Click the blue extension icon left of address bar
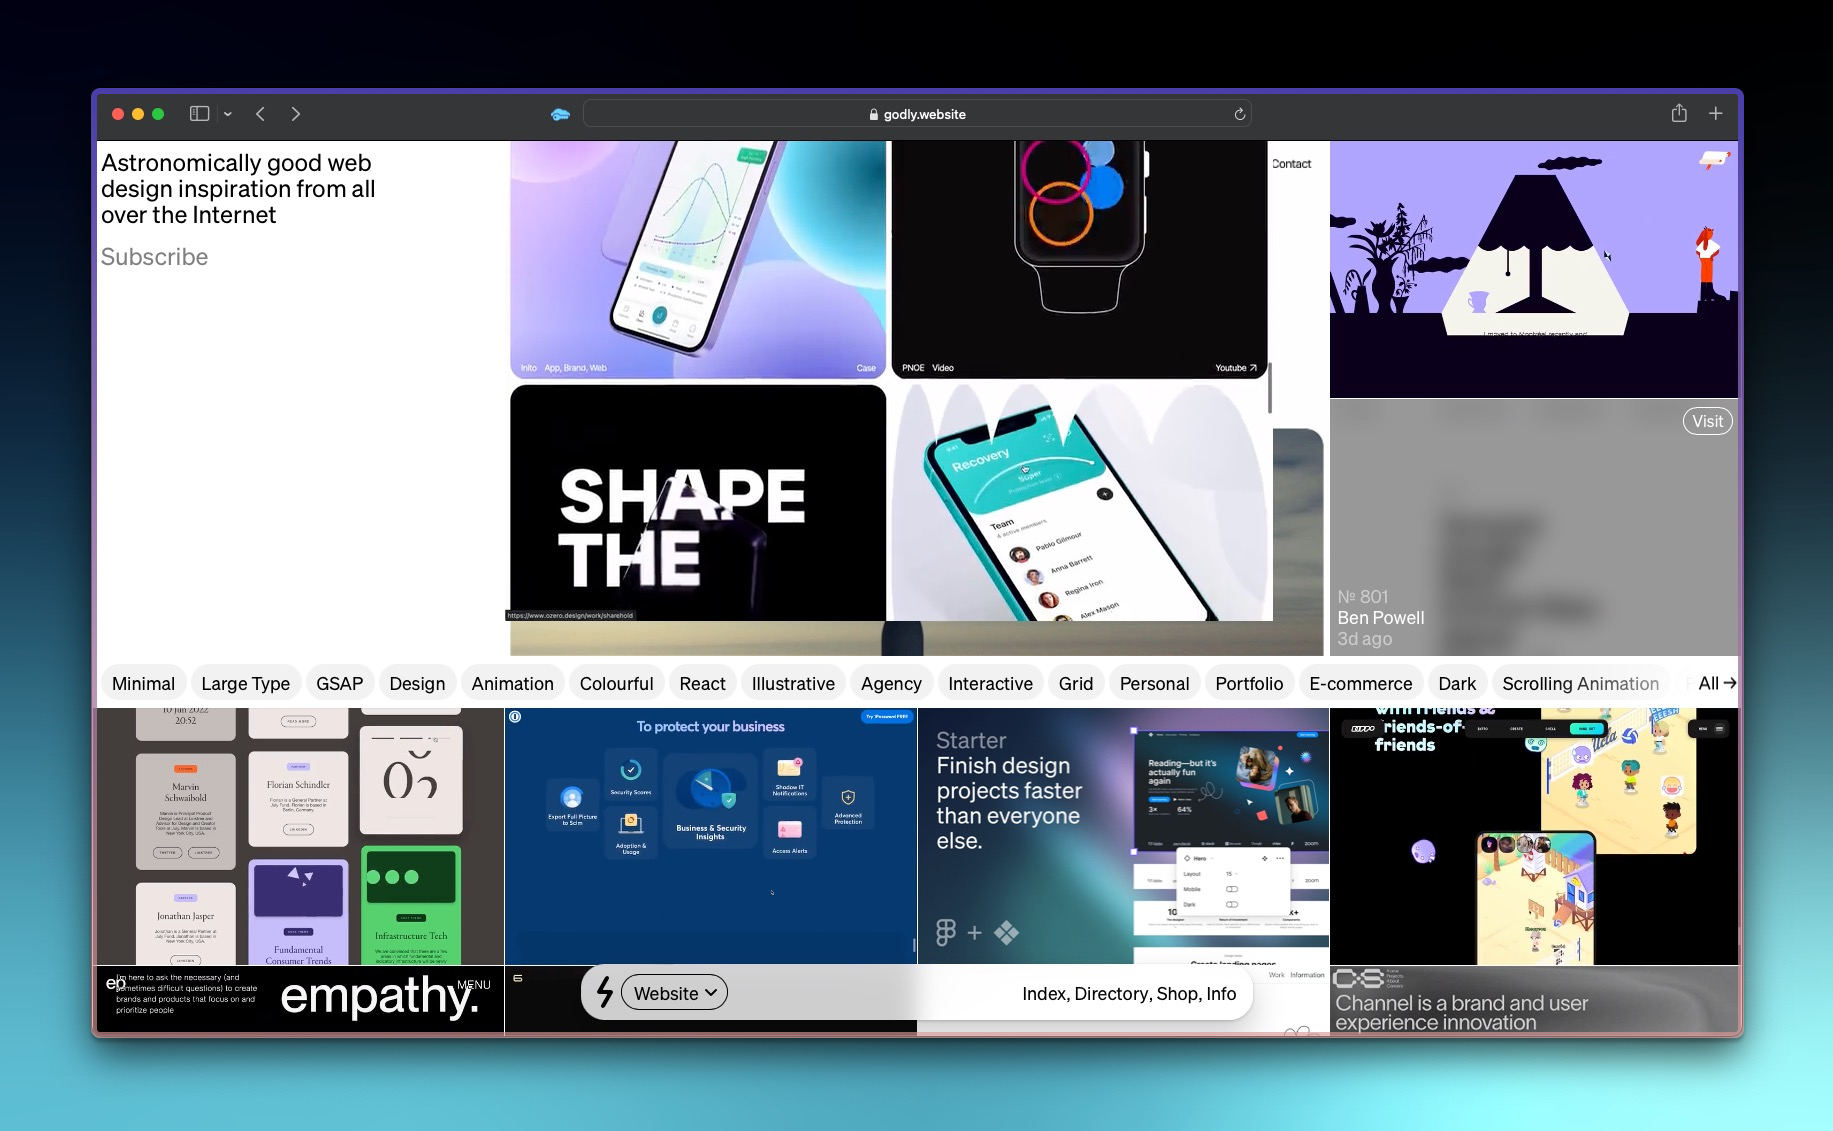The width and height of the screenshot is (1833, 1131). 559,114
